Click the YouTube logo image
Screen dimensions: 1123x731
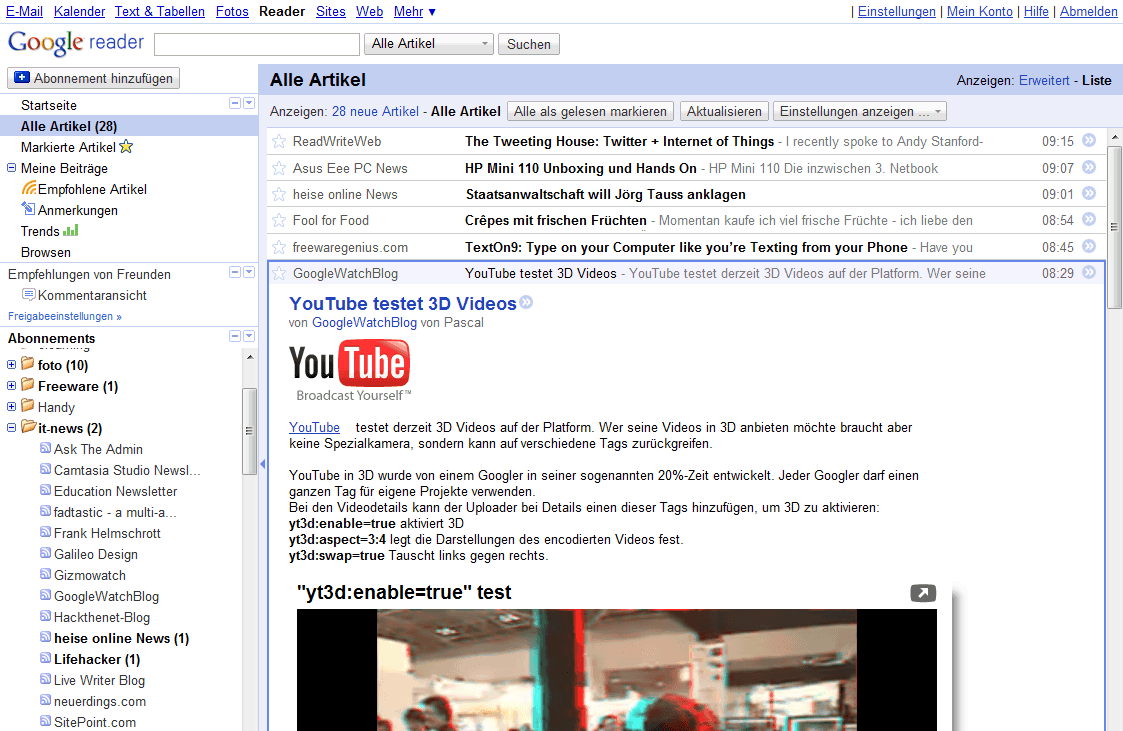point(349,370)
